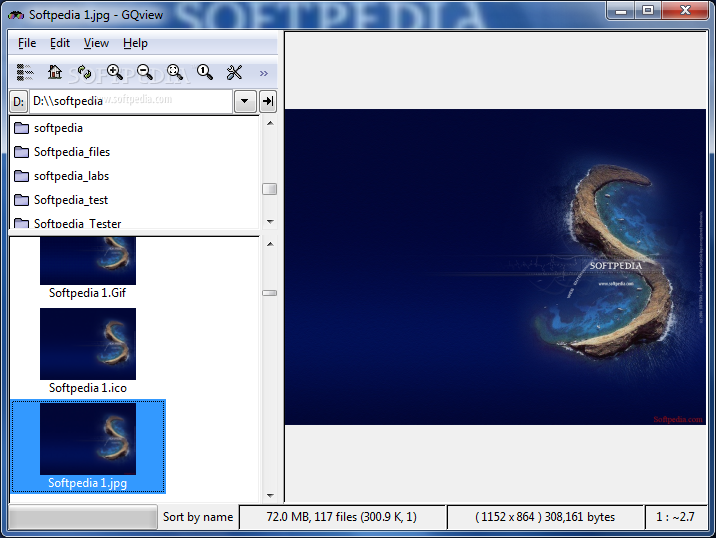
Task: Click the (1152 x 864) 308,161 bytes status
Action: (545, 517)
